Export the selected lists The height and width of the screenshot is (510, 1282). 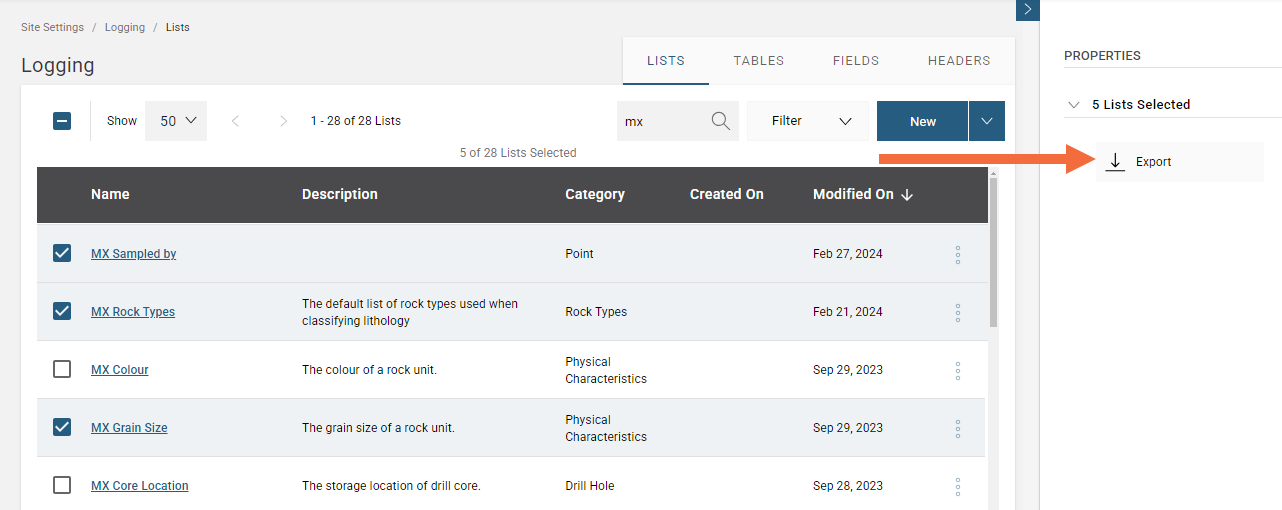click(x=1152, y=162)
